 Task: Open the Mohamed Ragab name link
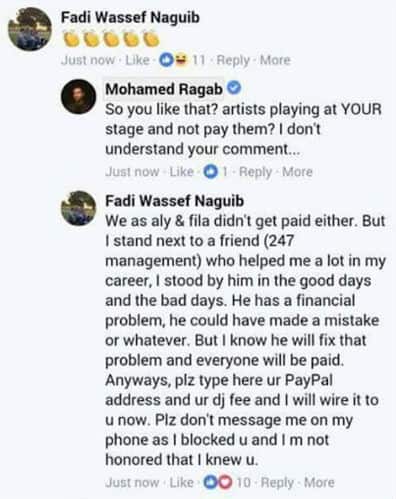click(164, 89)
